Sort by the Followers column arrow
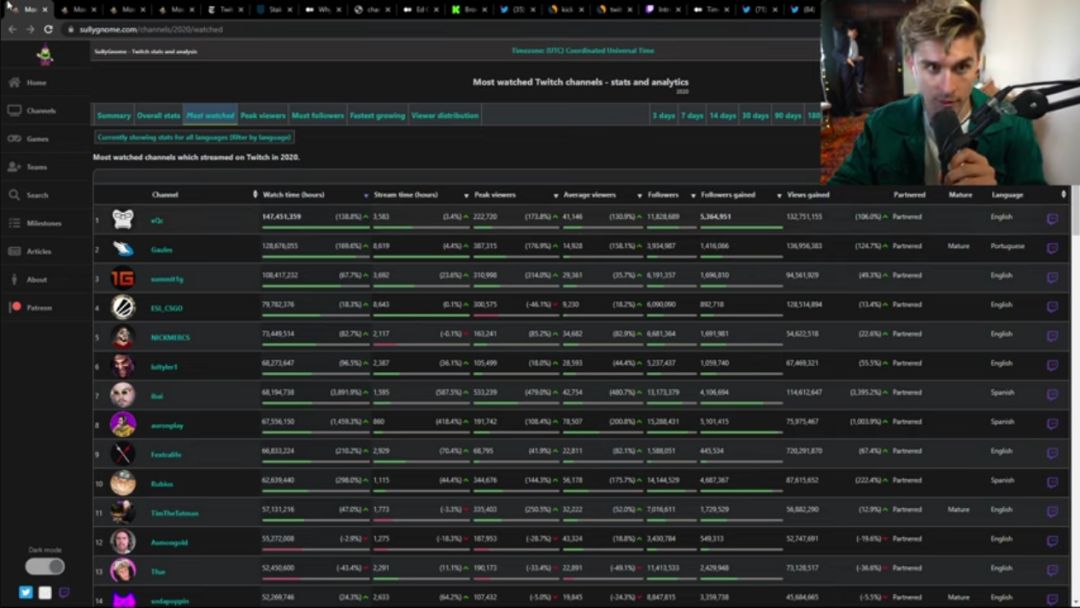Viewport: 1080px width, 608px height. pos(693,196)
